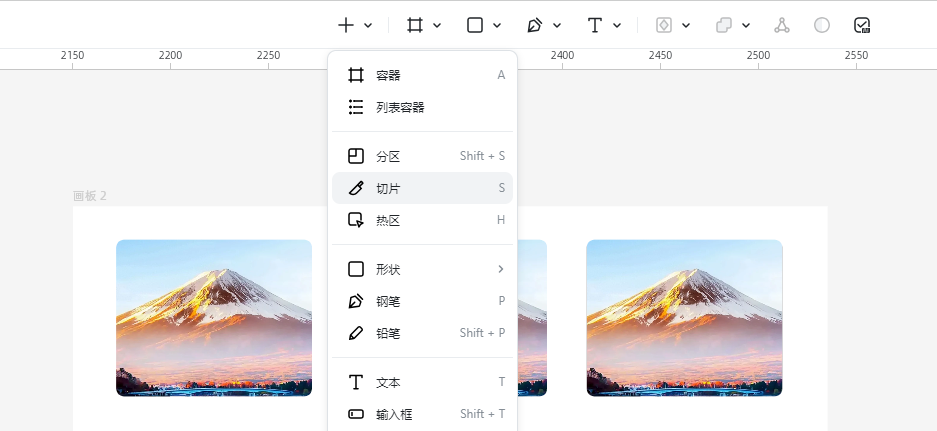Click the checkmark annotation icon in toolbar

coord(862,25)
